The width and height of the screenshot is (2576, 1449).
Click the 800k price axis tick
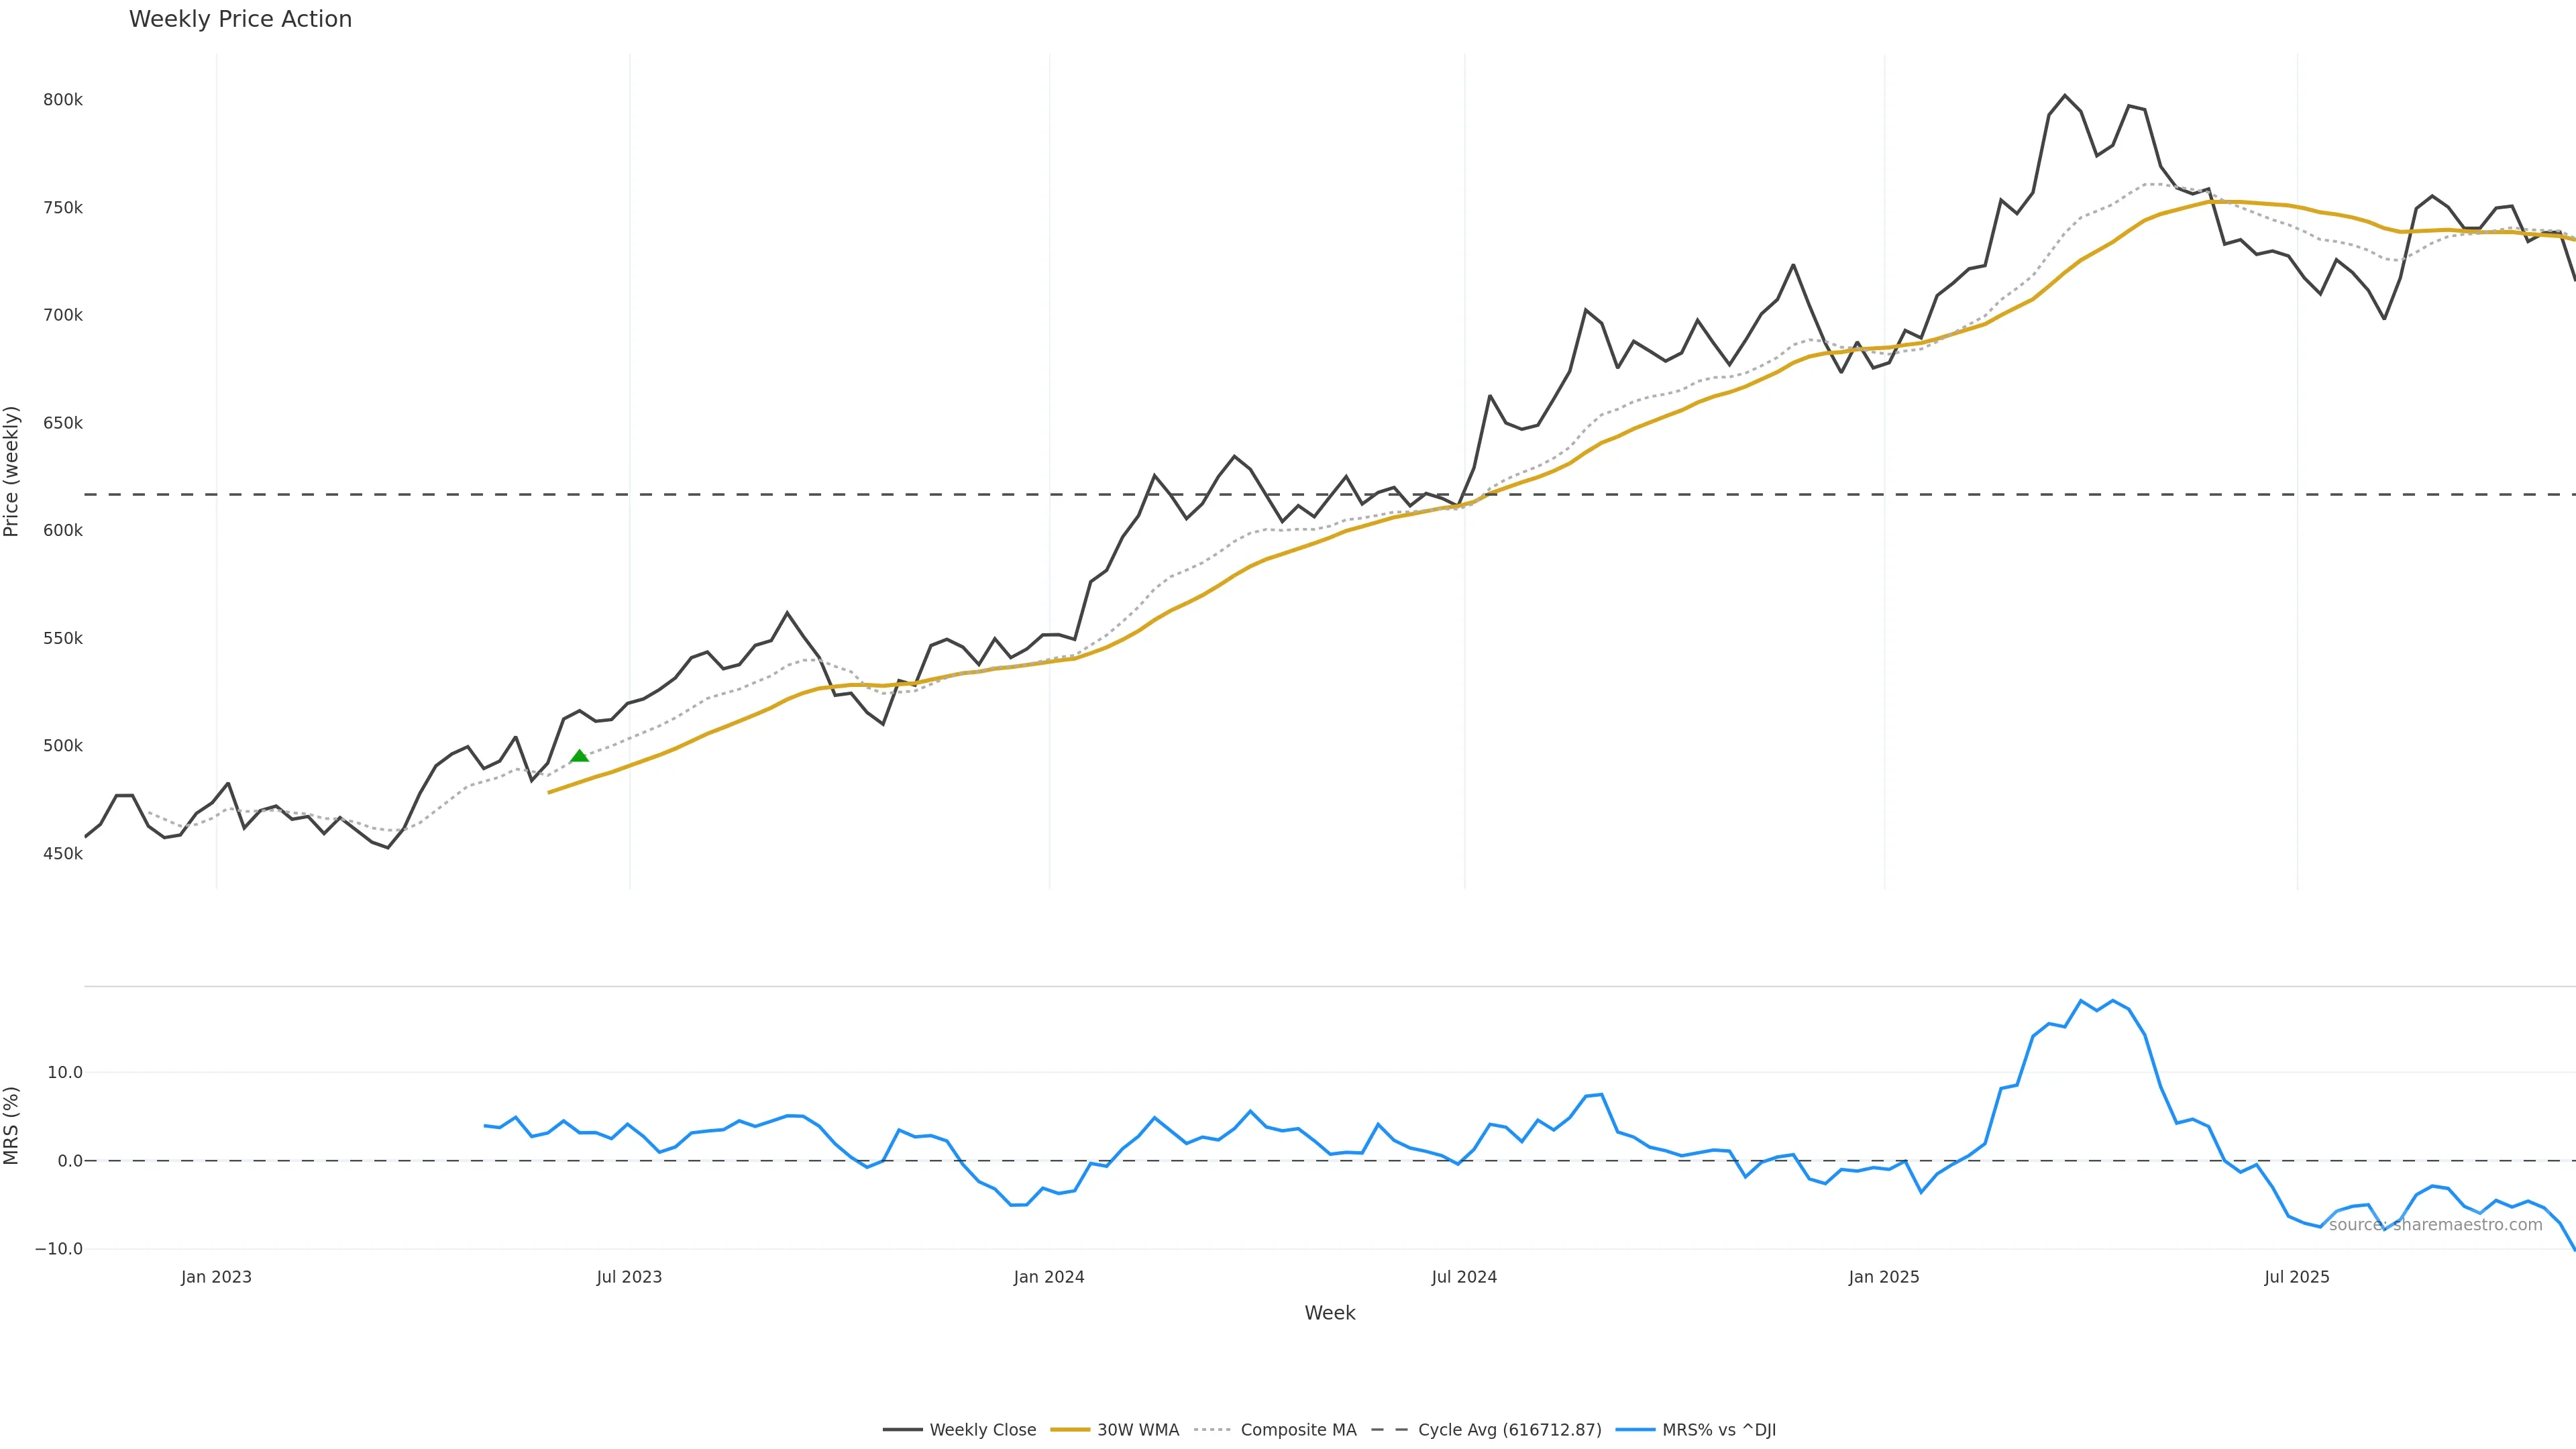coord(62,100)
